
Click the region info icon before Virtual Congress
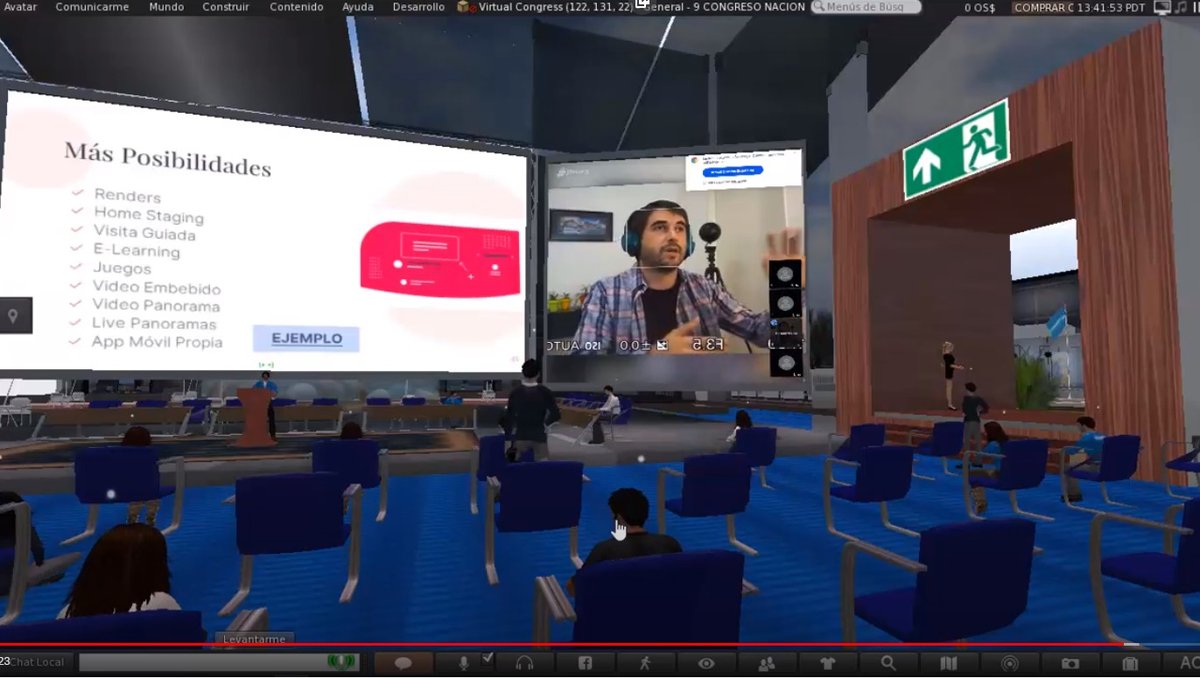click(x=465, y=7)
